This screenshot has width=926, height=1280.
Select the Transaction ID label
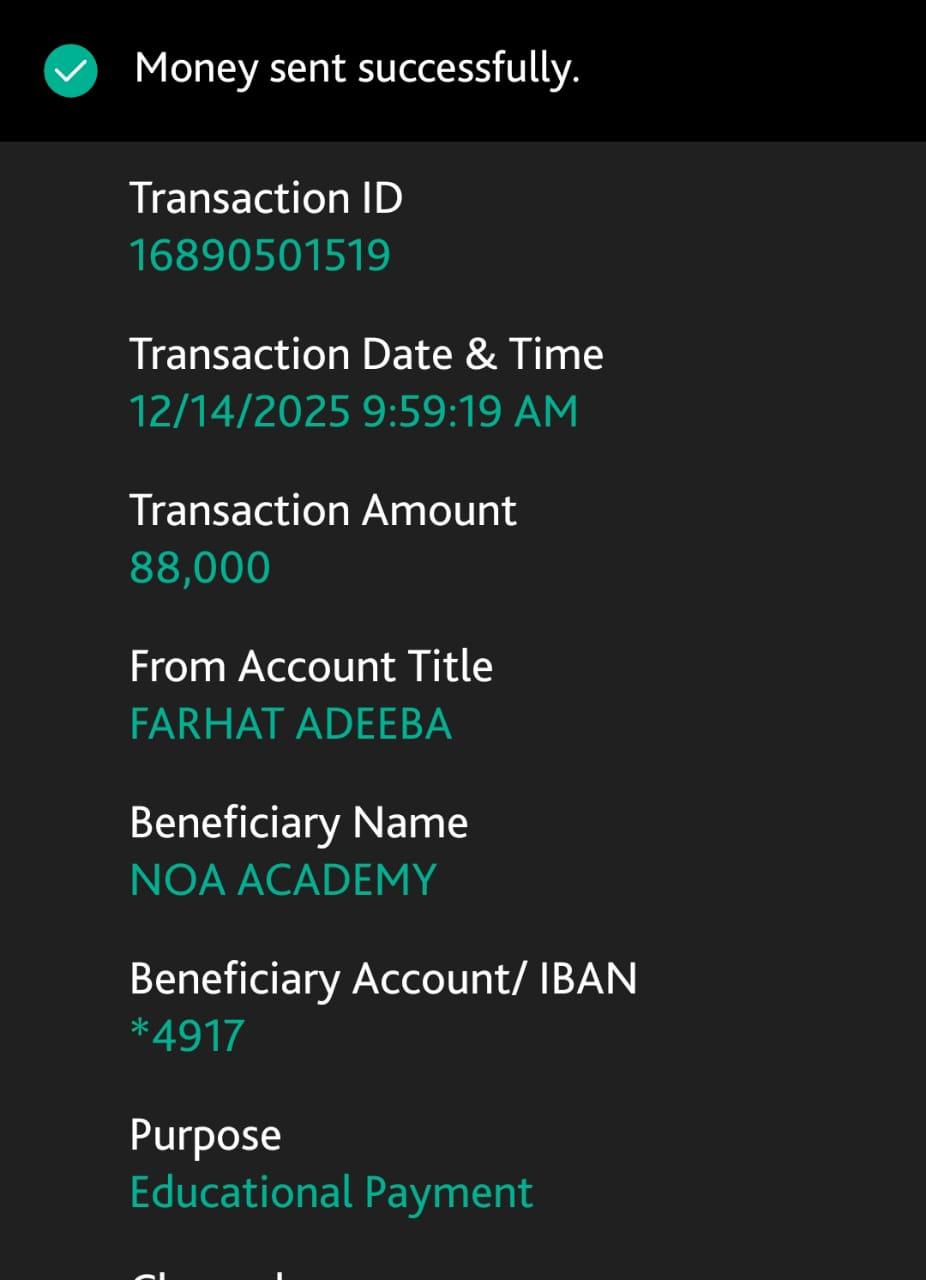pyautogui.click(x=266, y=198)
